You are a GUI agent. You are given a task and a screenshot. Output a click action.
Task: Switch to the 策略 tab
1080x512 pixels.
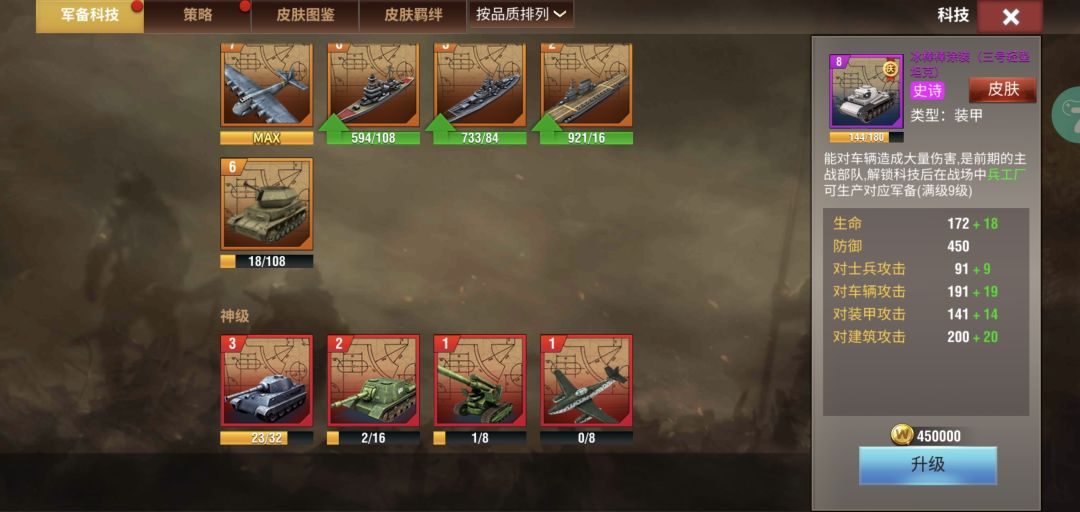tap(198, 16)
